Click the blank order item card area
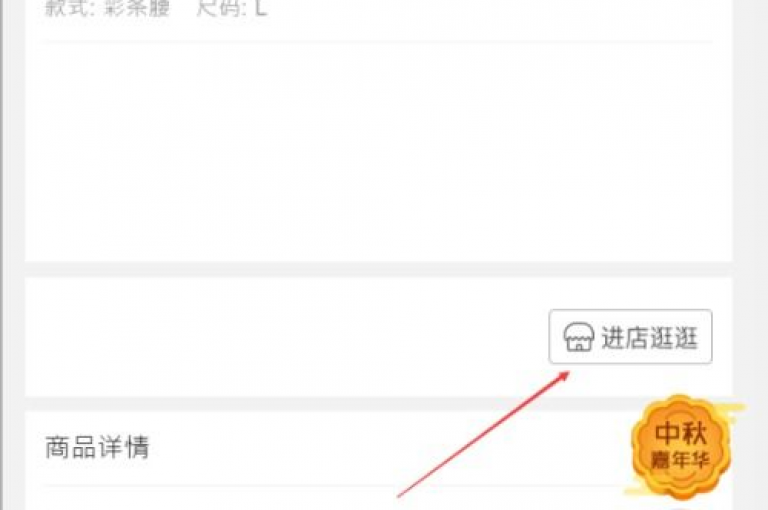Screen dimensions: 768x510 378,152
